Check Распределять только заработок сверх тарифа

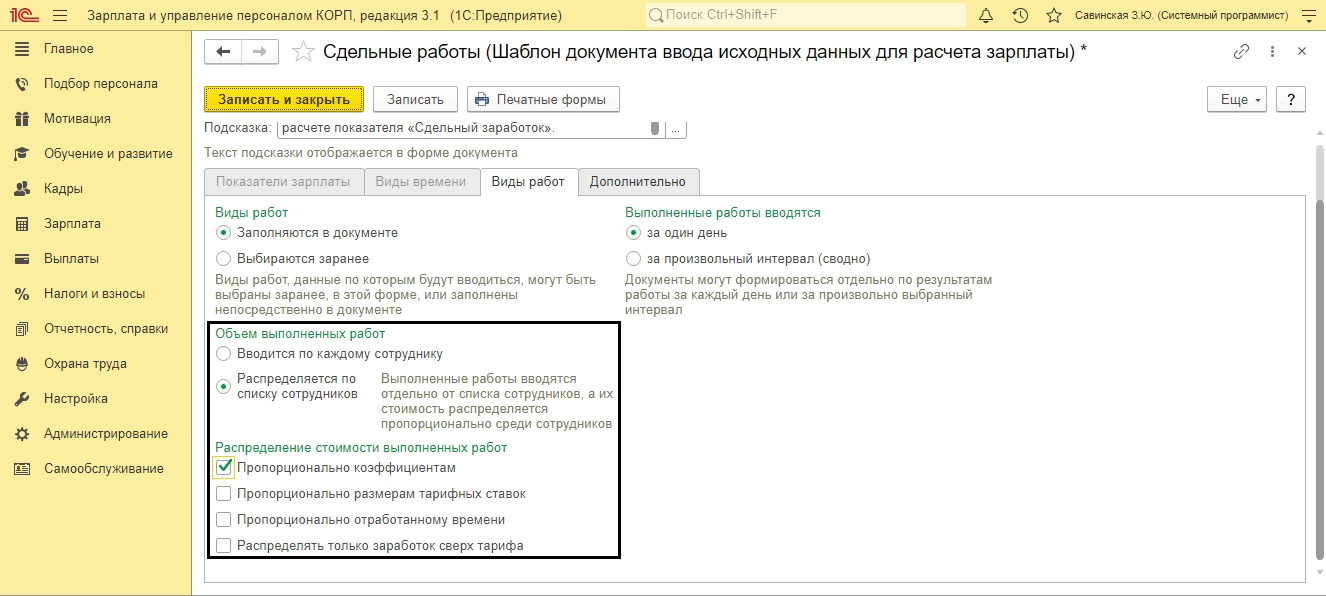point(224,546)
